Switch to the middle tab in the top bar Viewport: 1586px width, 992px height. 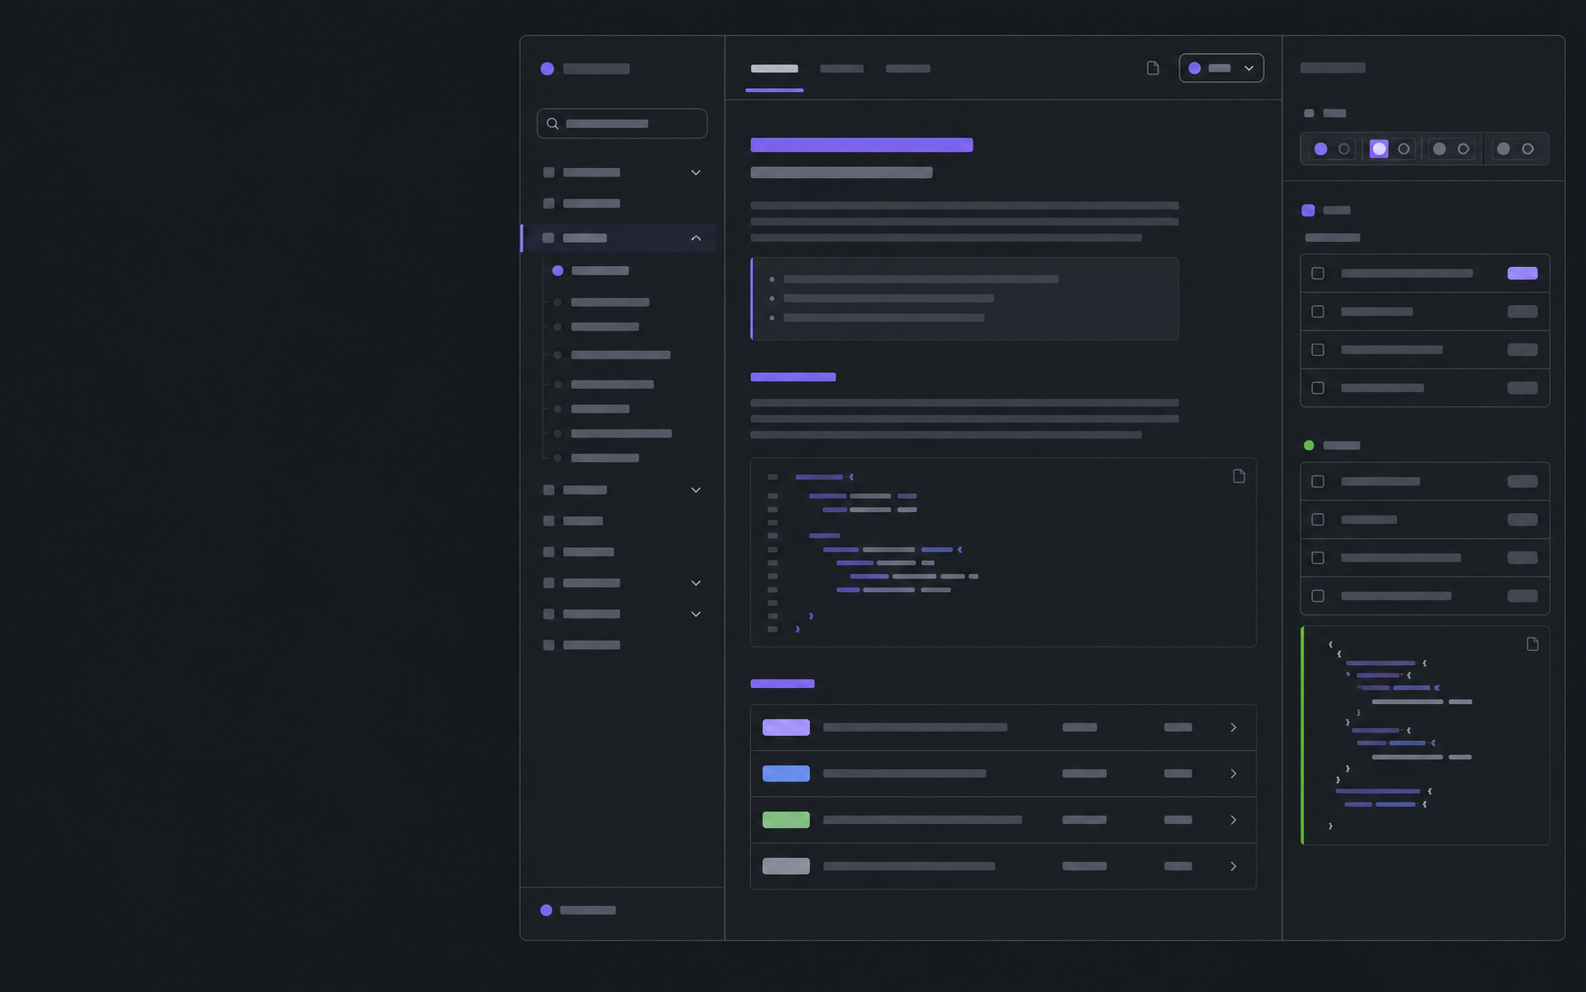[x=842, y=69]
